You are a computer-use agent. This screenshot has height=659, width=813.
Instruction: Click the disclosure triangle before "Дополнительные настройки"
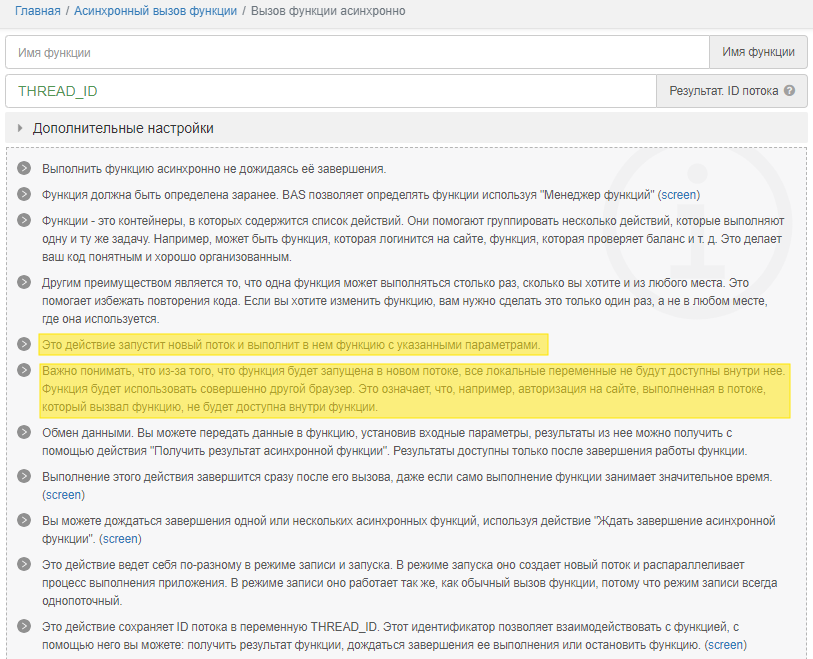[20, 128]
